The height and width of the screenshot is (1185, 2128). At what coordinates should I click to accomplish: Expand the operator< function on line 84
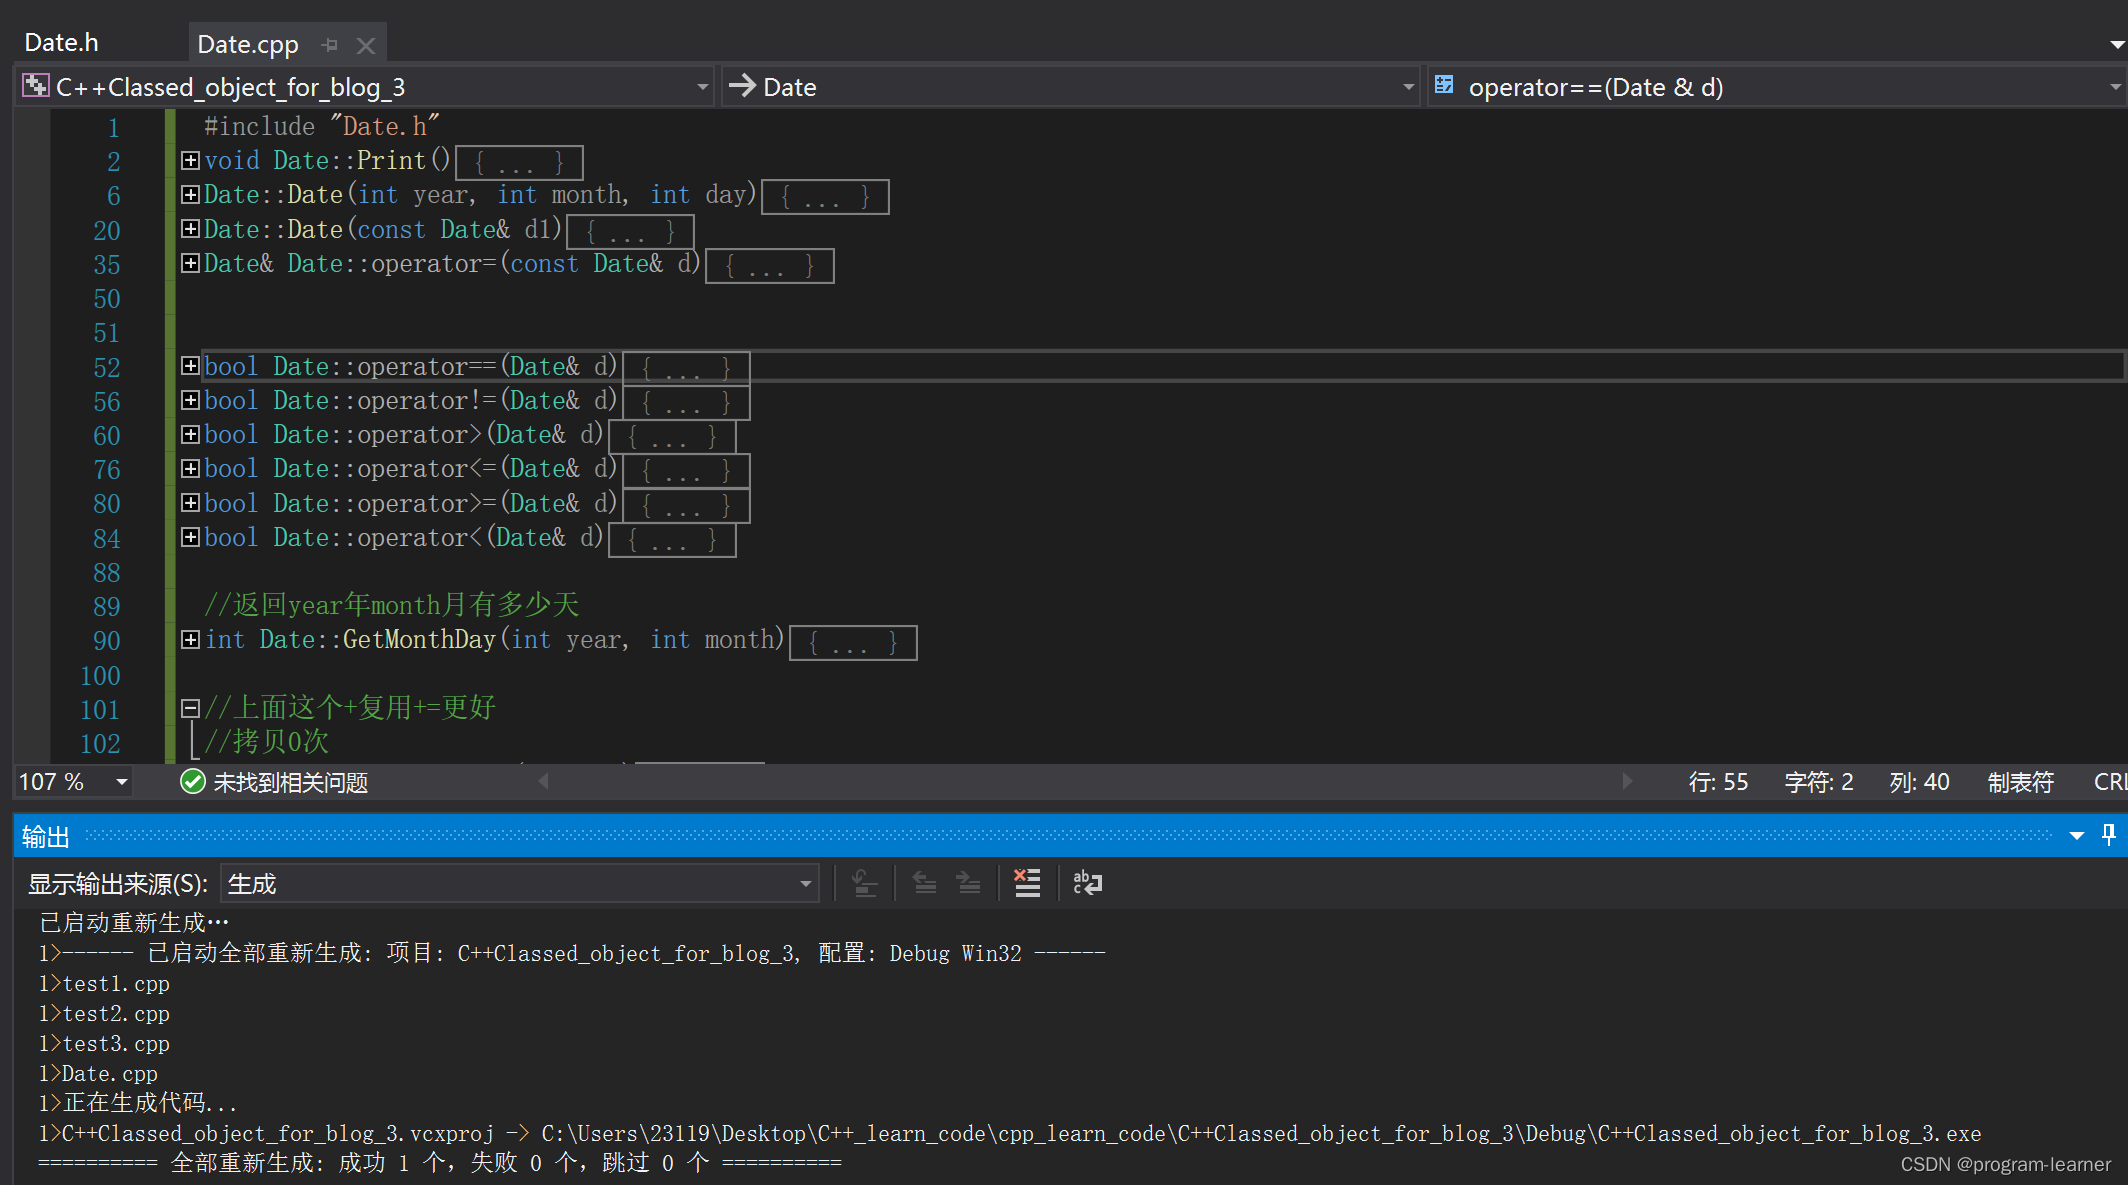pos(190,537)
